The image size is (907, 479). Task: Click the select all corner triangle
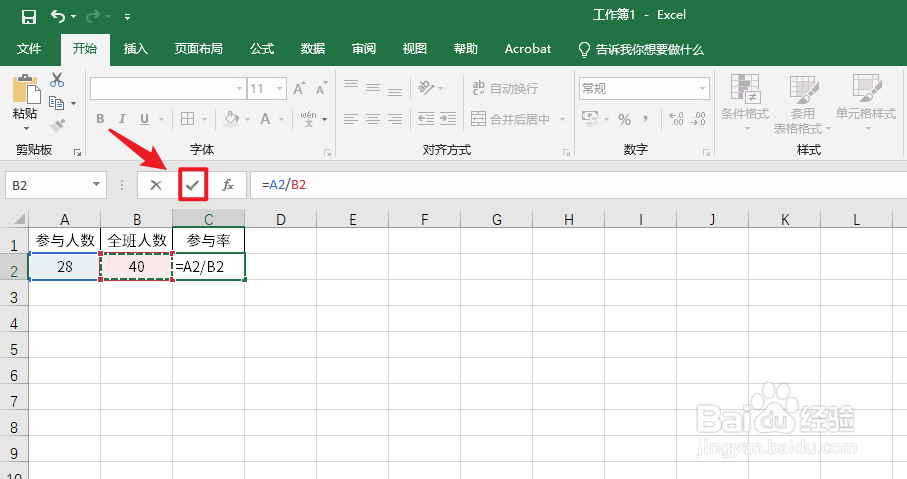click(19, 219)
